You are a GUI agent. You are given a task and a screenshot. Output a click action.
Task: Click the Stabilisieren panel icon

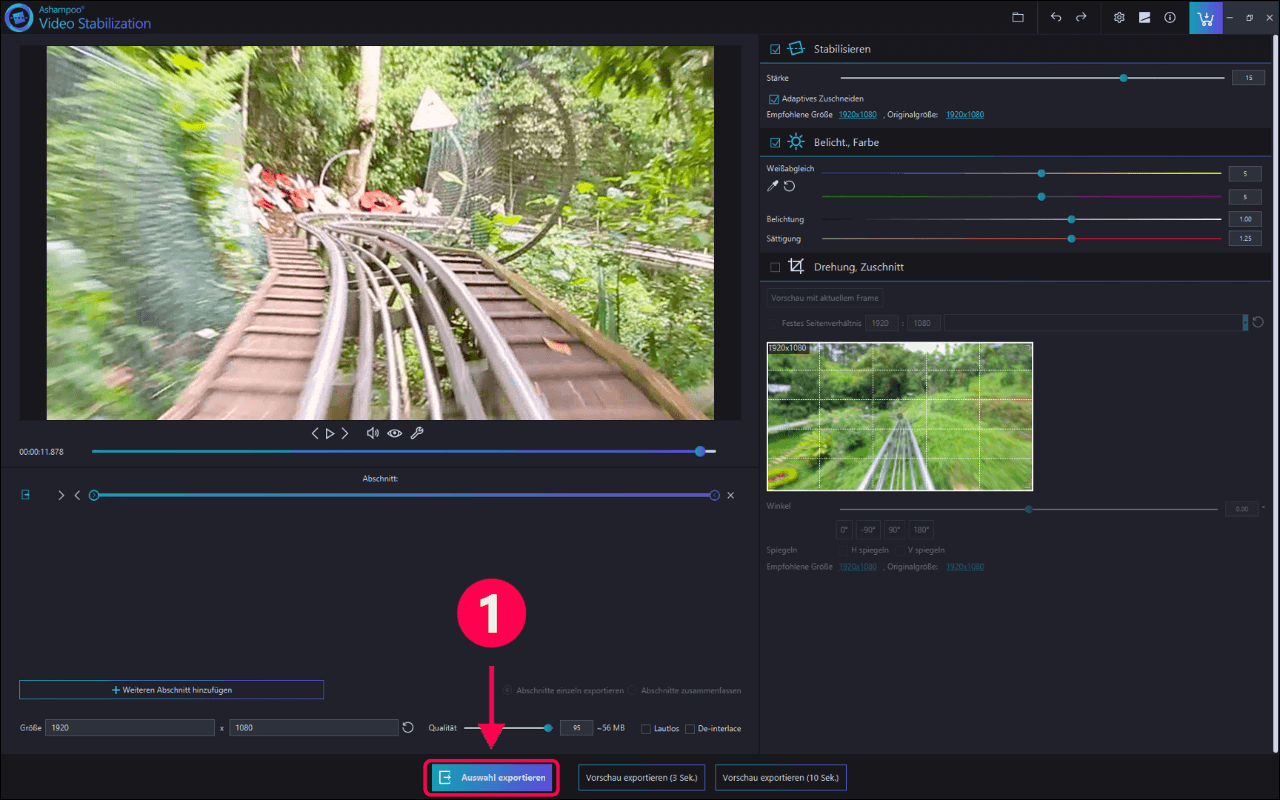796,48
